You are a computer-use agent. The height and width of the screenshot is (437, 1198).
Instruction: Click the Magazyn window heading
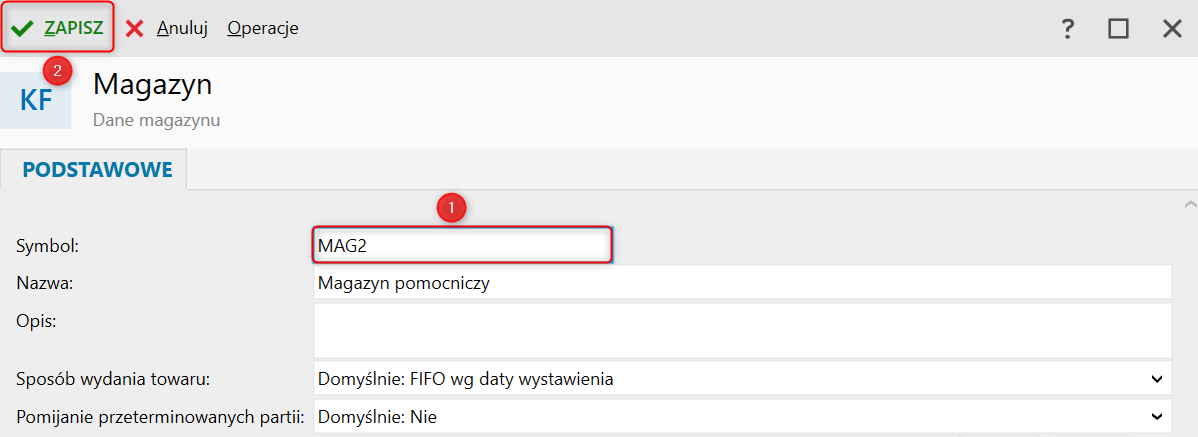153,85
